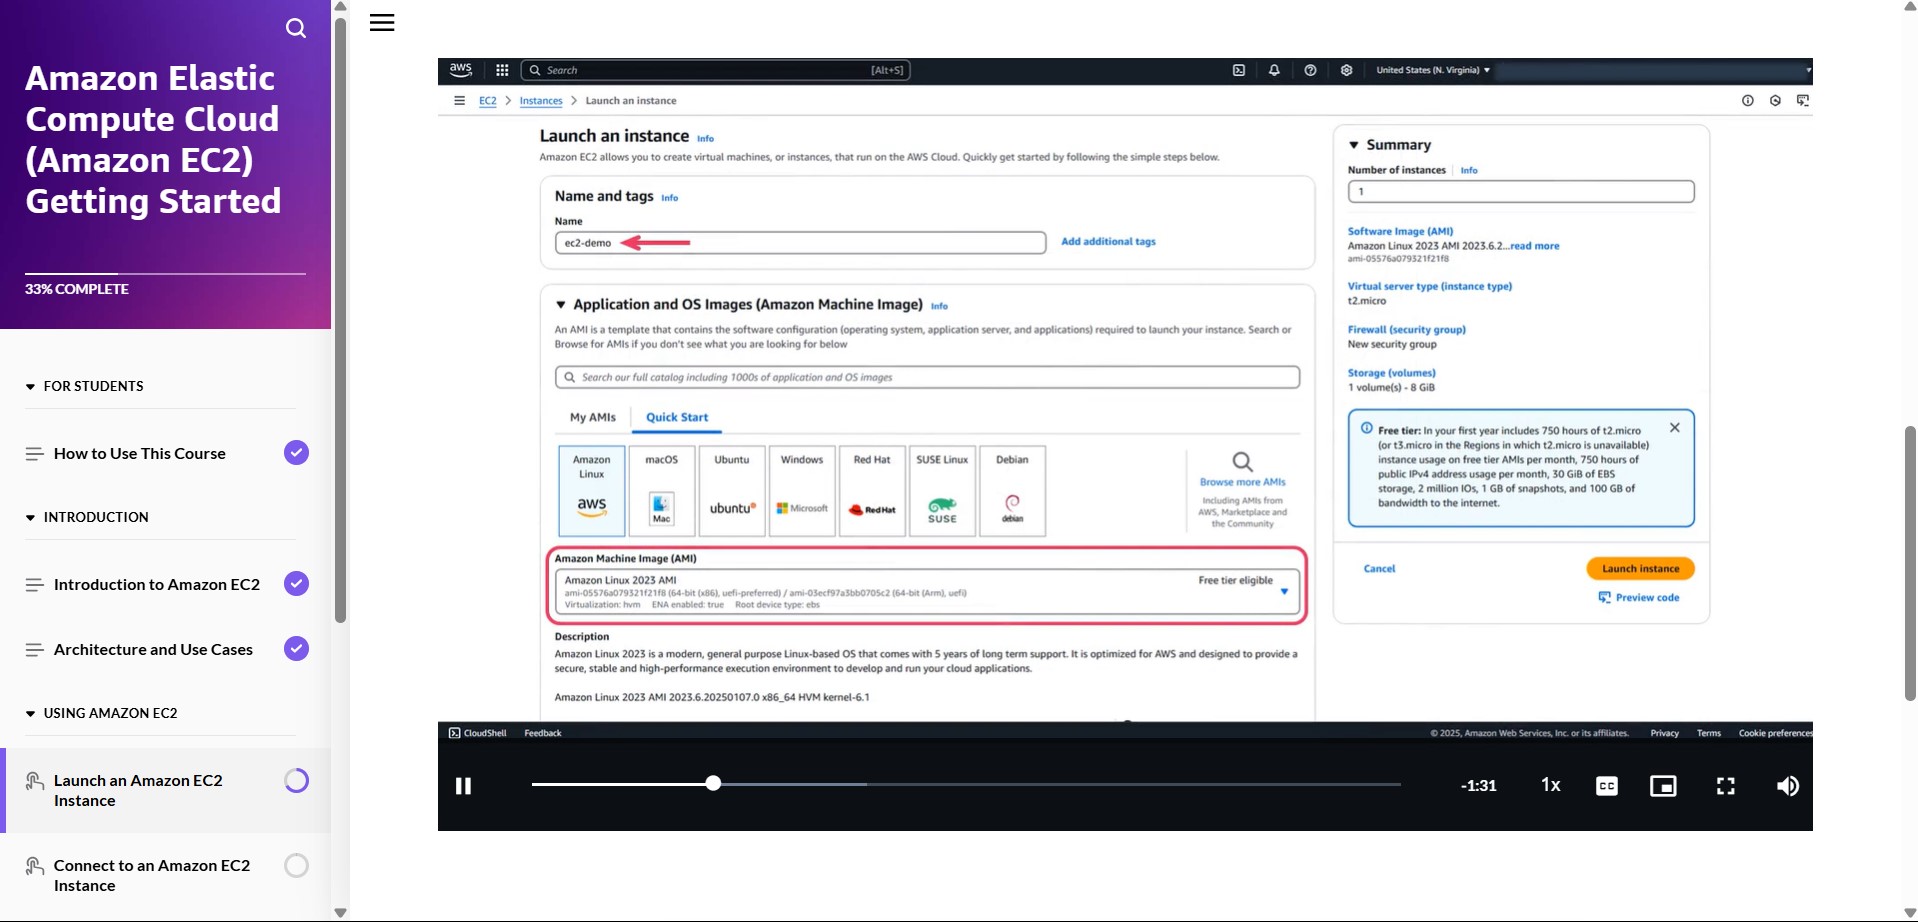Click the video progress slider thumb

tap(713, 783)
